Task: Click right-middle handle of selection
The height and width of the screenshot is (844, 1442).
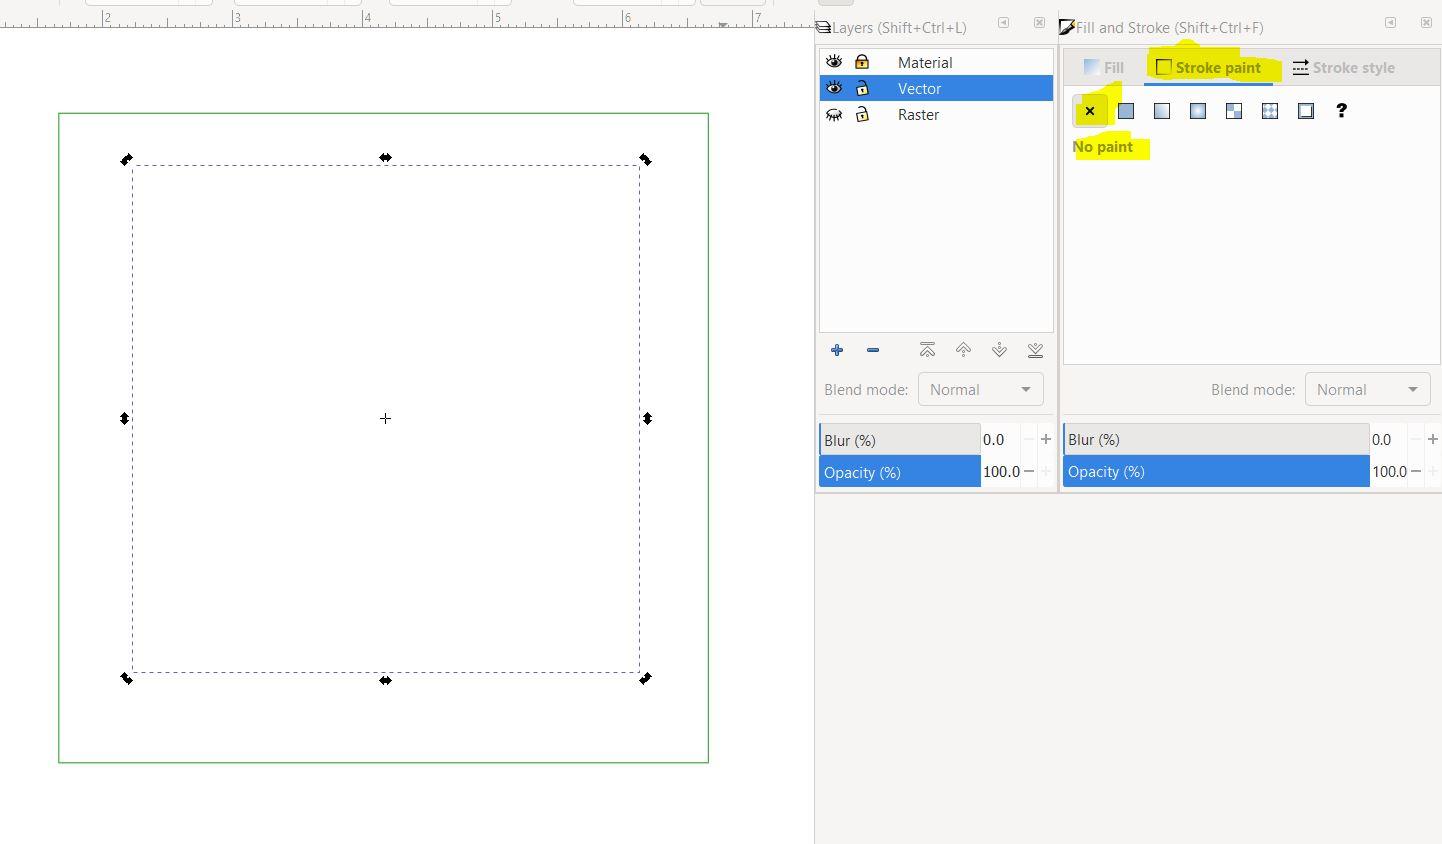Action: pyautogui.click(x=647, y=418)
